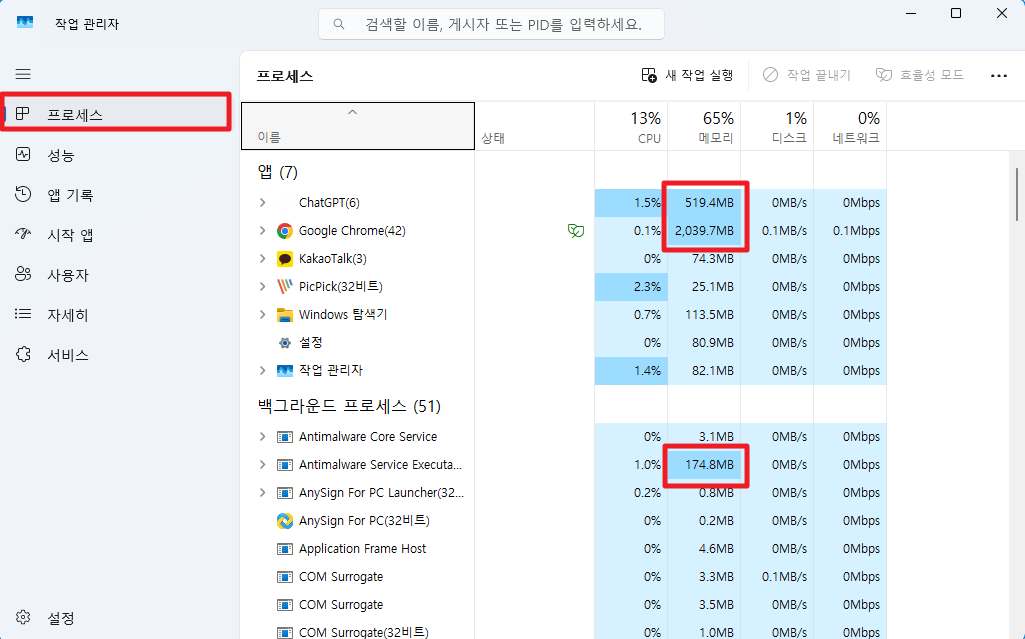This screenshot has width=1025, height=639.
Task: Go to 시작 앱 startup apps
Action: pyautogui.click(x=70, y=235)
